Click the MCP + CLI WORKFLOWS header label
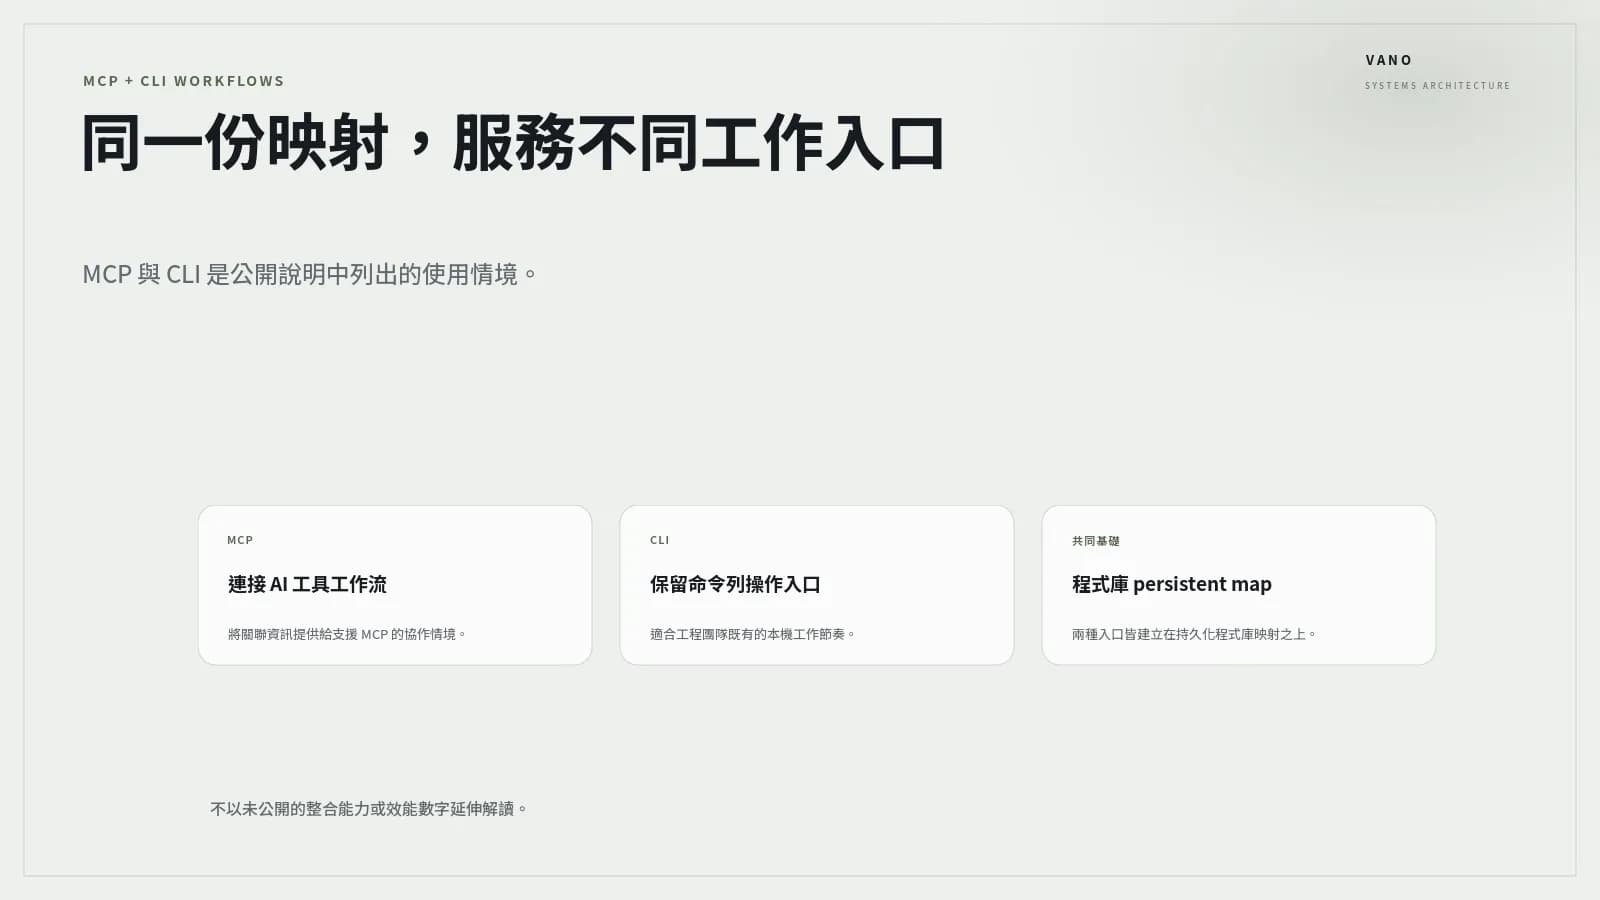This screenshot has height=900, width=1600. tap(184, 81)
